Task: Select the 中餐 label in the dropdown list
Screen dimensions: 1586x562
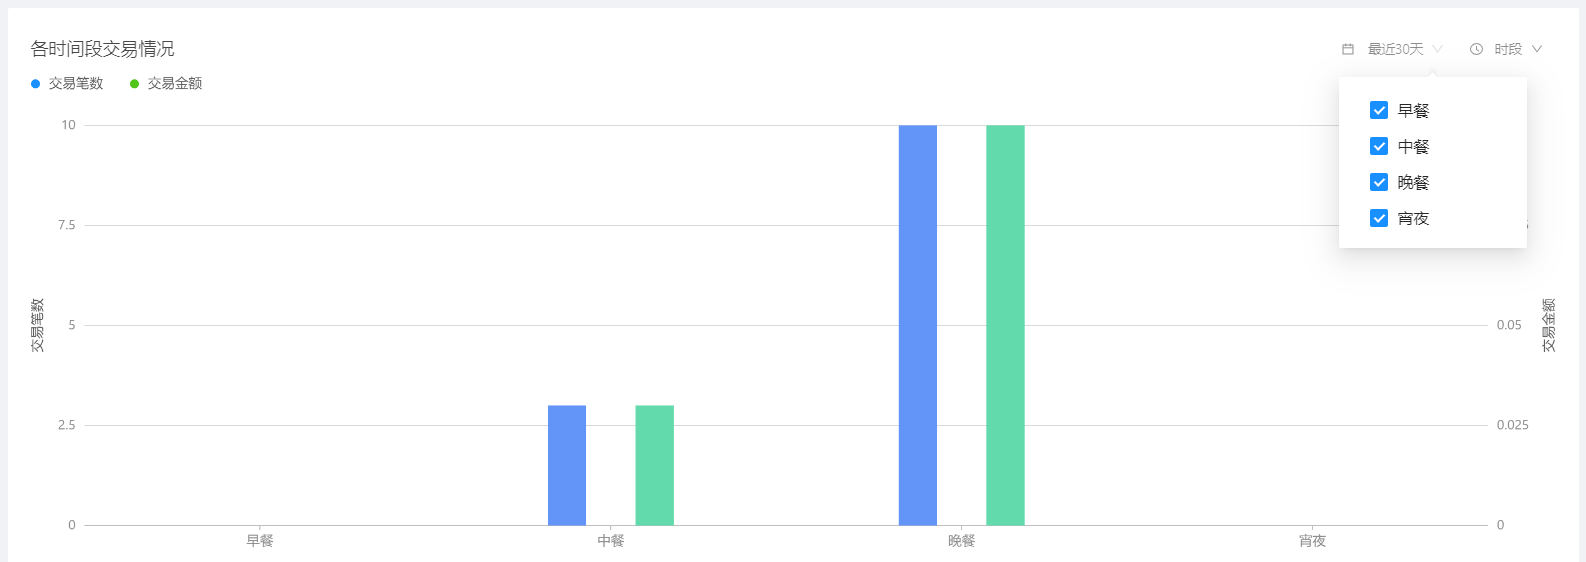Action: click(1413, 147)
